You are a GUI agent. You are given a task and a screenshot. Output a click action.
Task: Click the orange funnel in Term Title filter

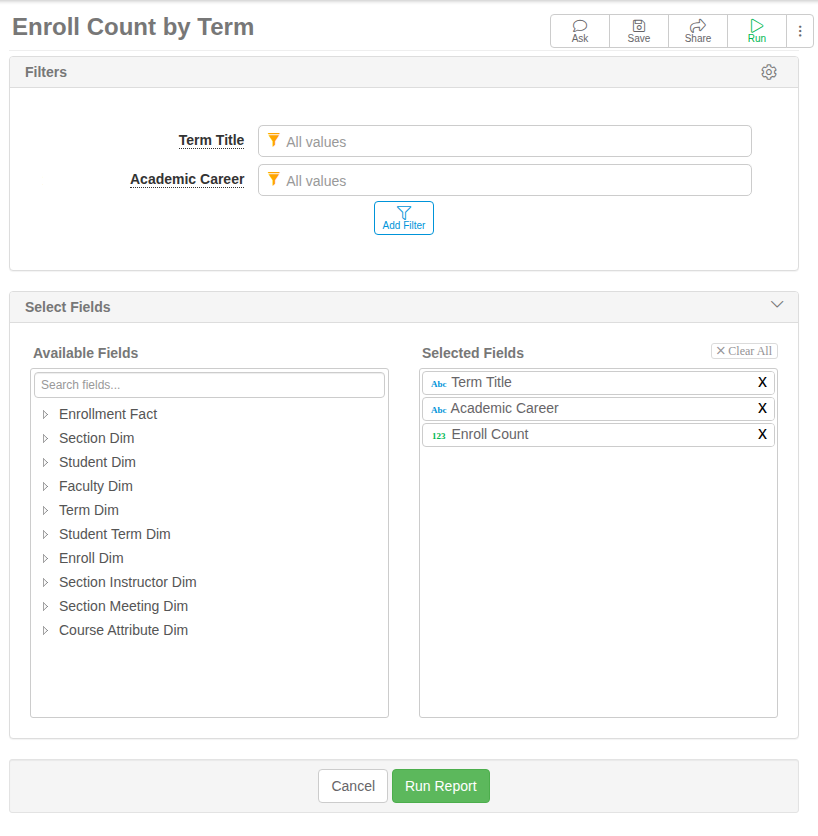click(x=274, y=140)
